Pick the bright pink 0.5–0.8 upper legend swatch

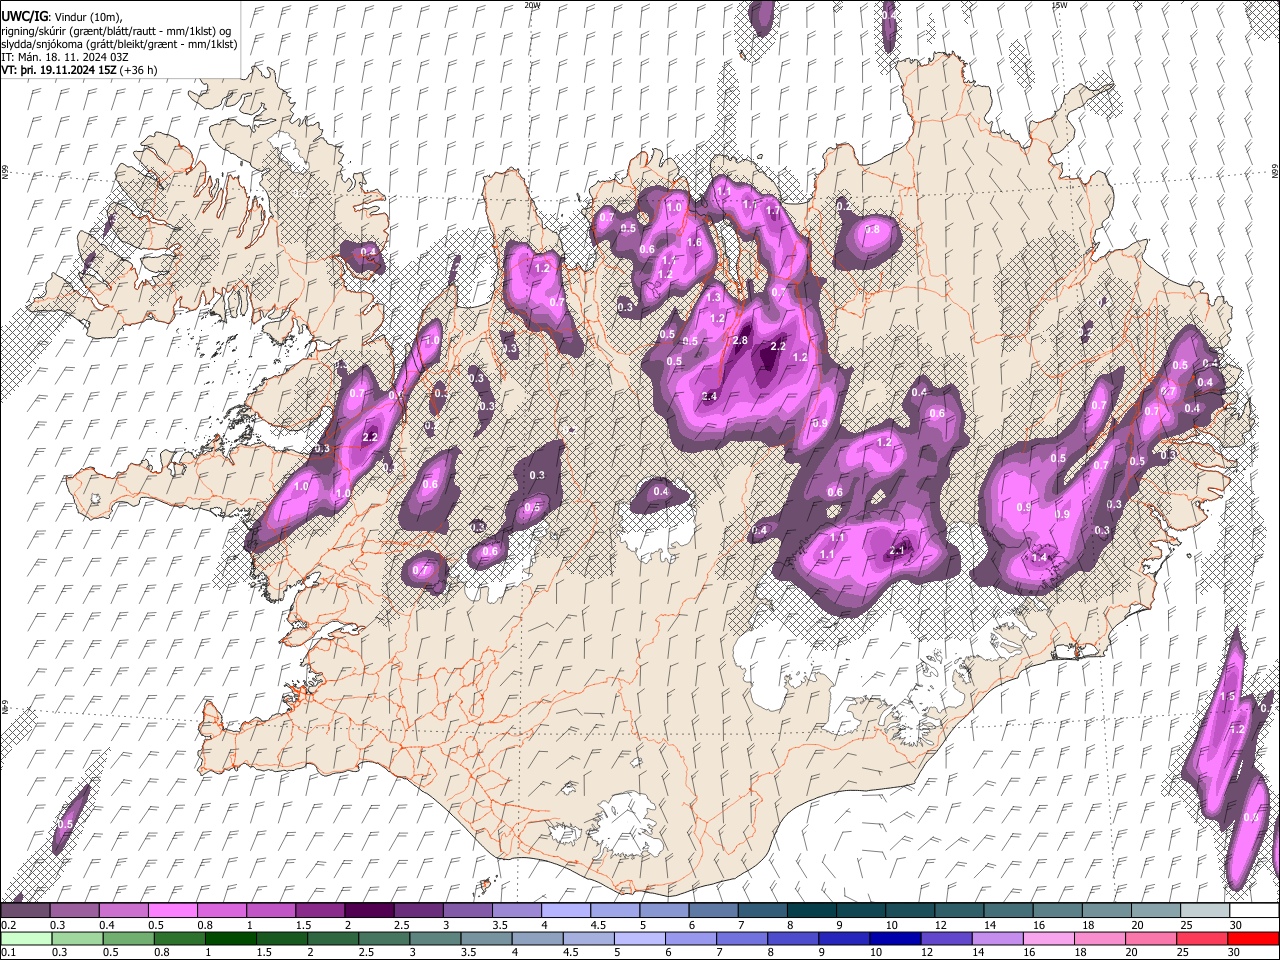click(172, 910)
